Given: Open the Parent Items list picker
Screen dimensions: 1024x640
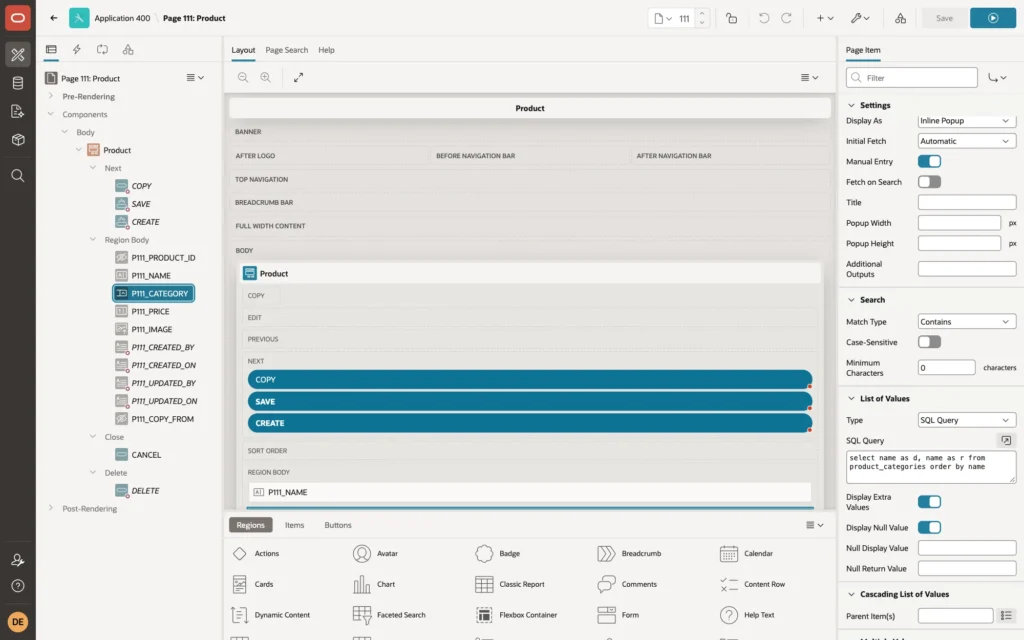Looking at the screenshot, I should coord(1006,616).
